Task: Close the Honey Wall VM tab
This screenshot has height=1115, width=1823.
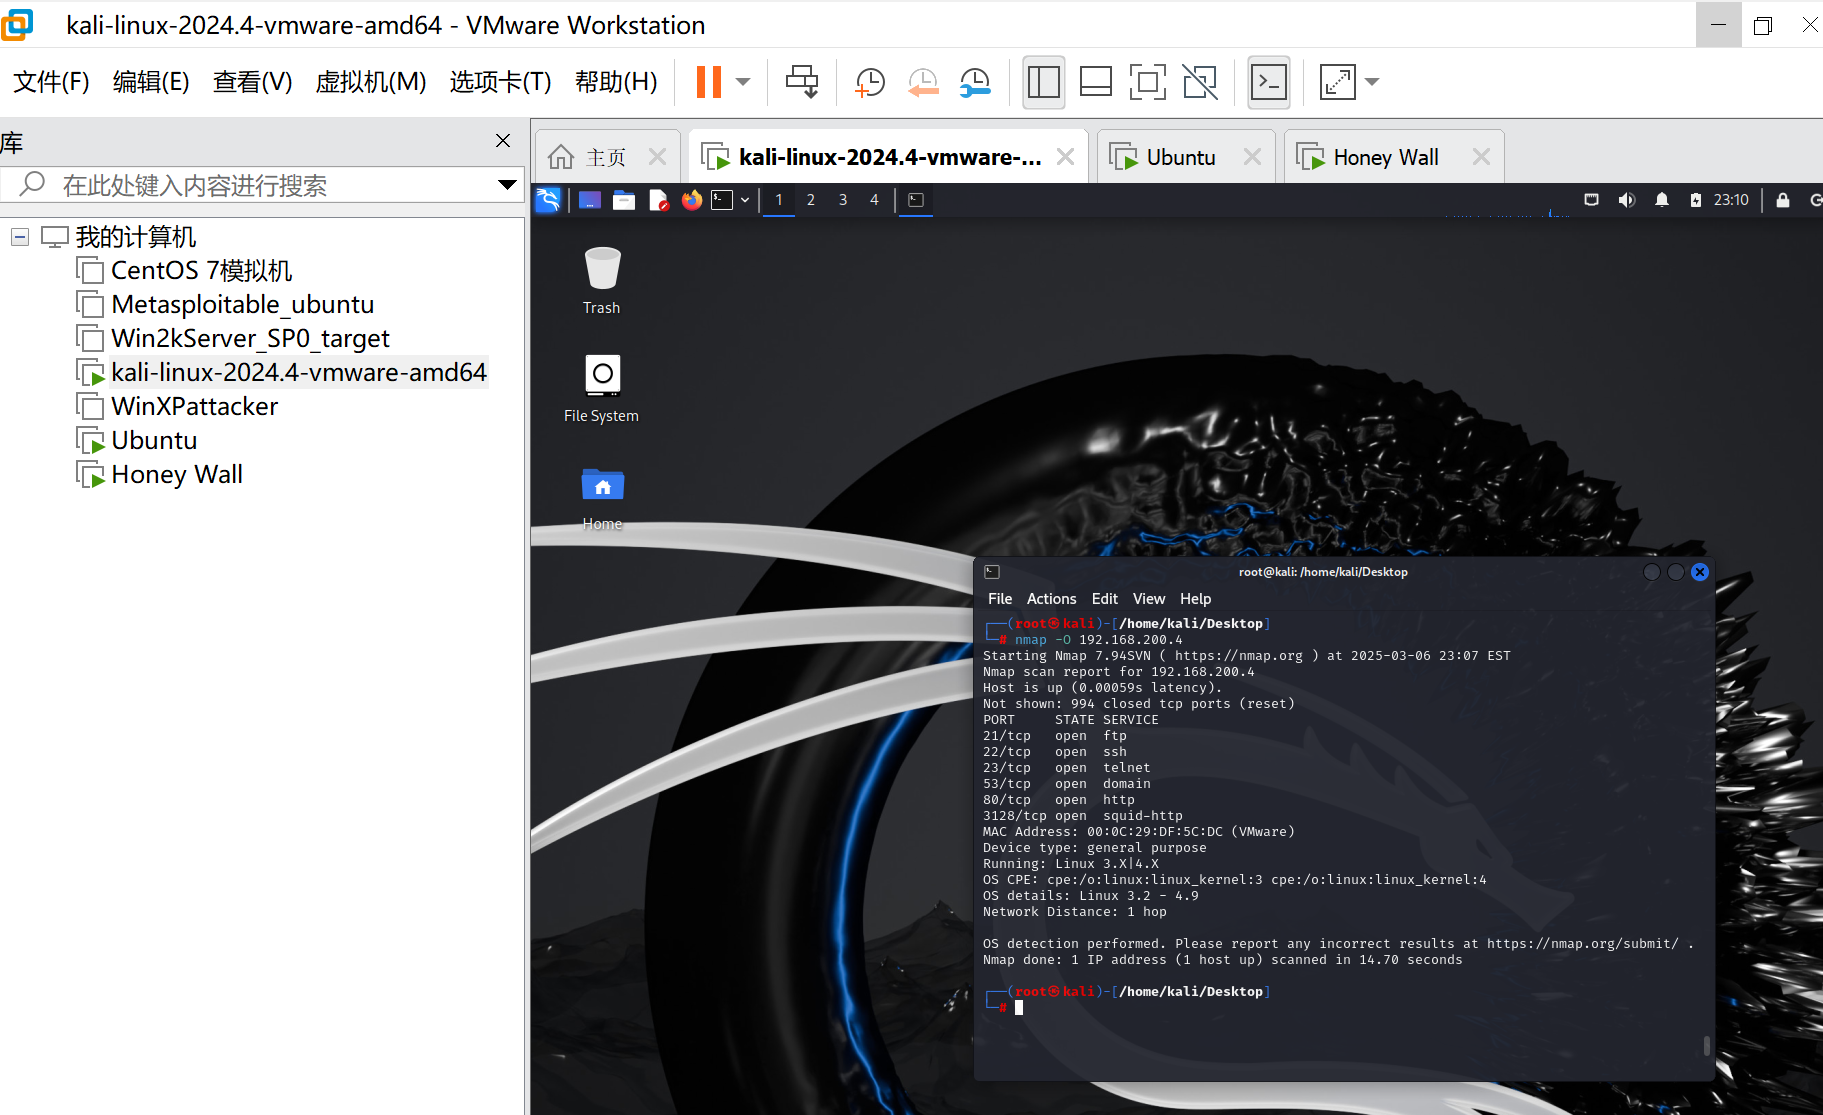Action: (x=1481, y=157)
